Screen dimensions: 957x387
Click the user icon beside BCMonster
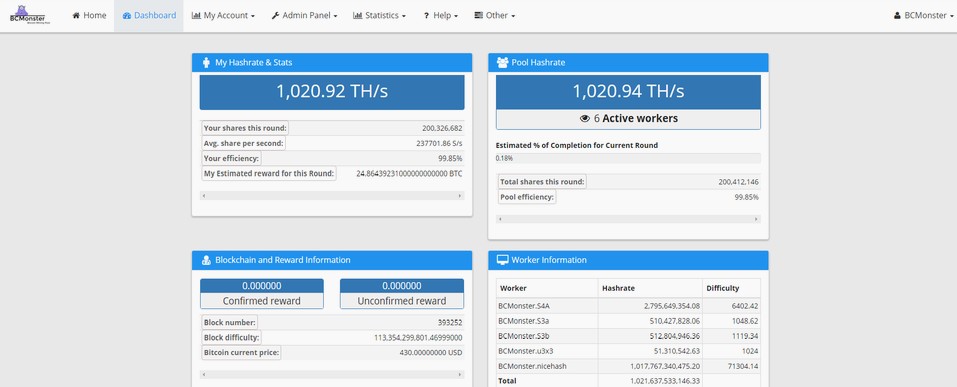point(897,16)
